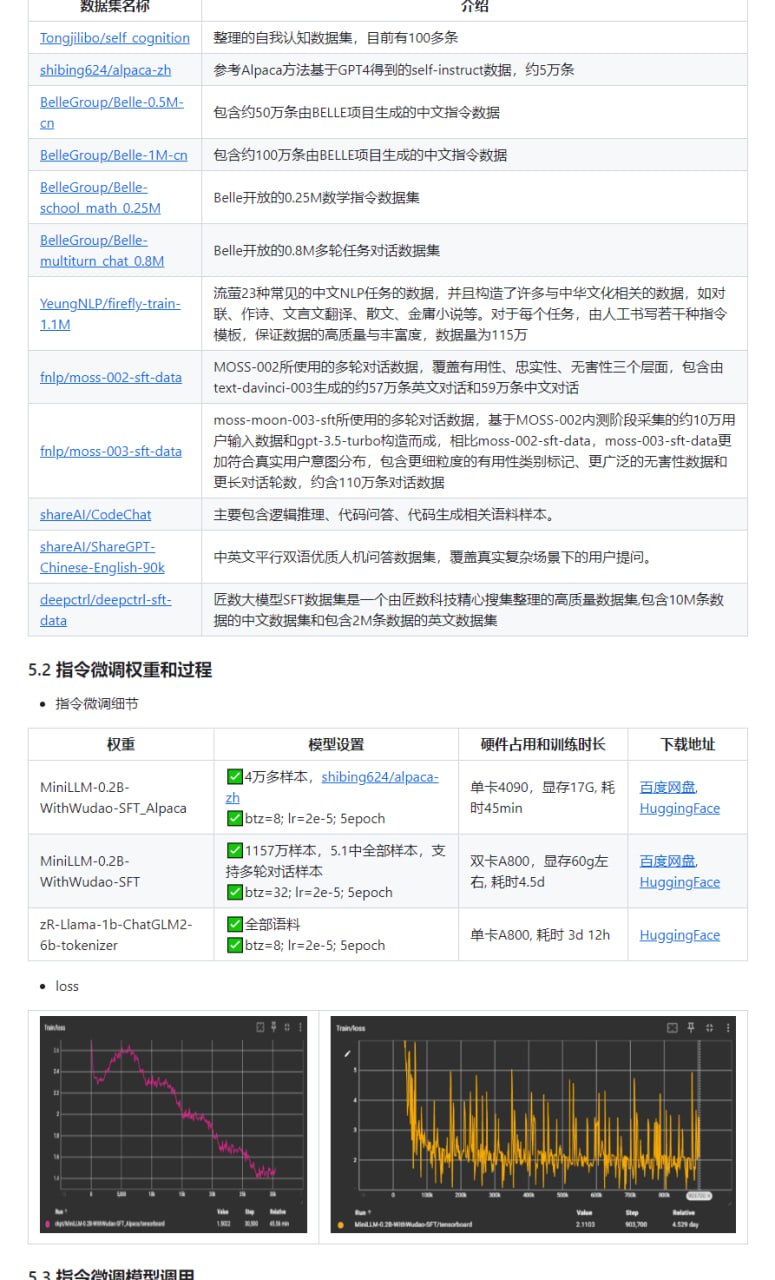
Task: Click table header 硬件占用和训练时长
Action: [543, 744]
